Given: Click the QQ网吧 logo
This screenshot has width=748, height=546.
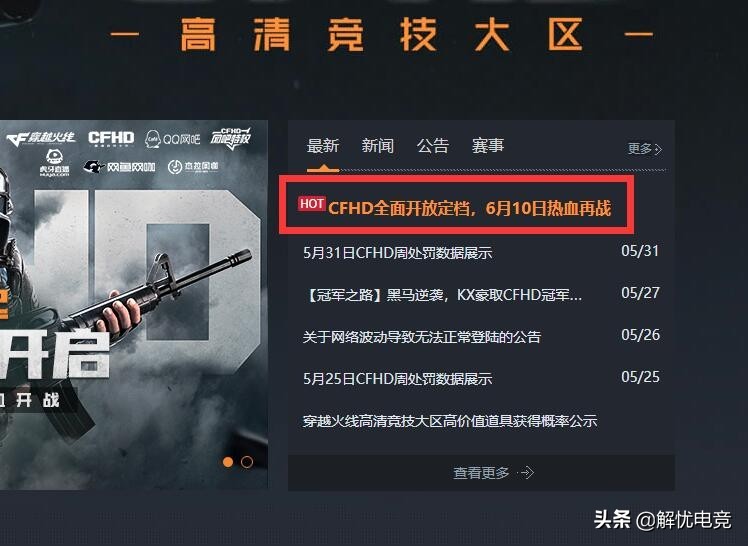Looking at the screenshot, I should (x=172, y=139).
